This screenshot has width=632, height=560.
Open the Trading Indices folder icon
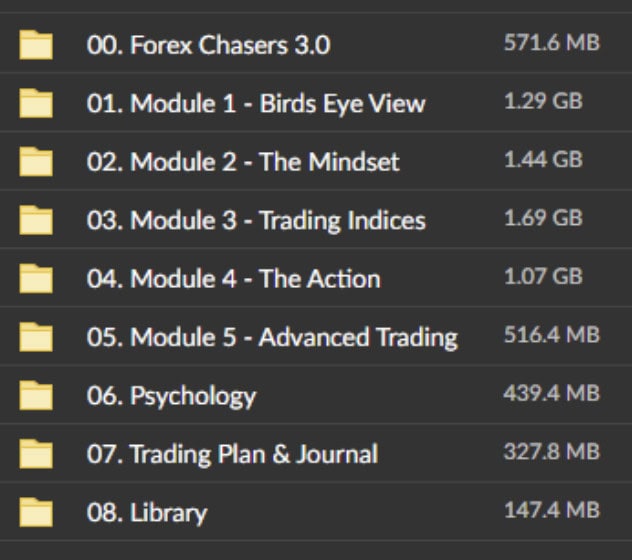(36, 220)
